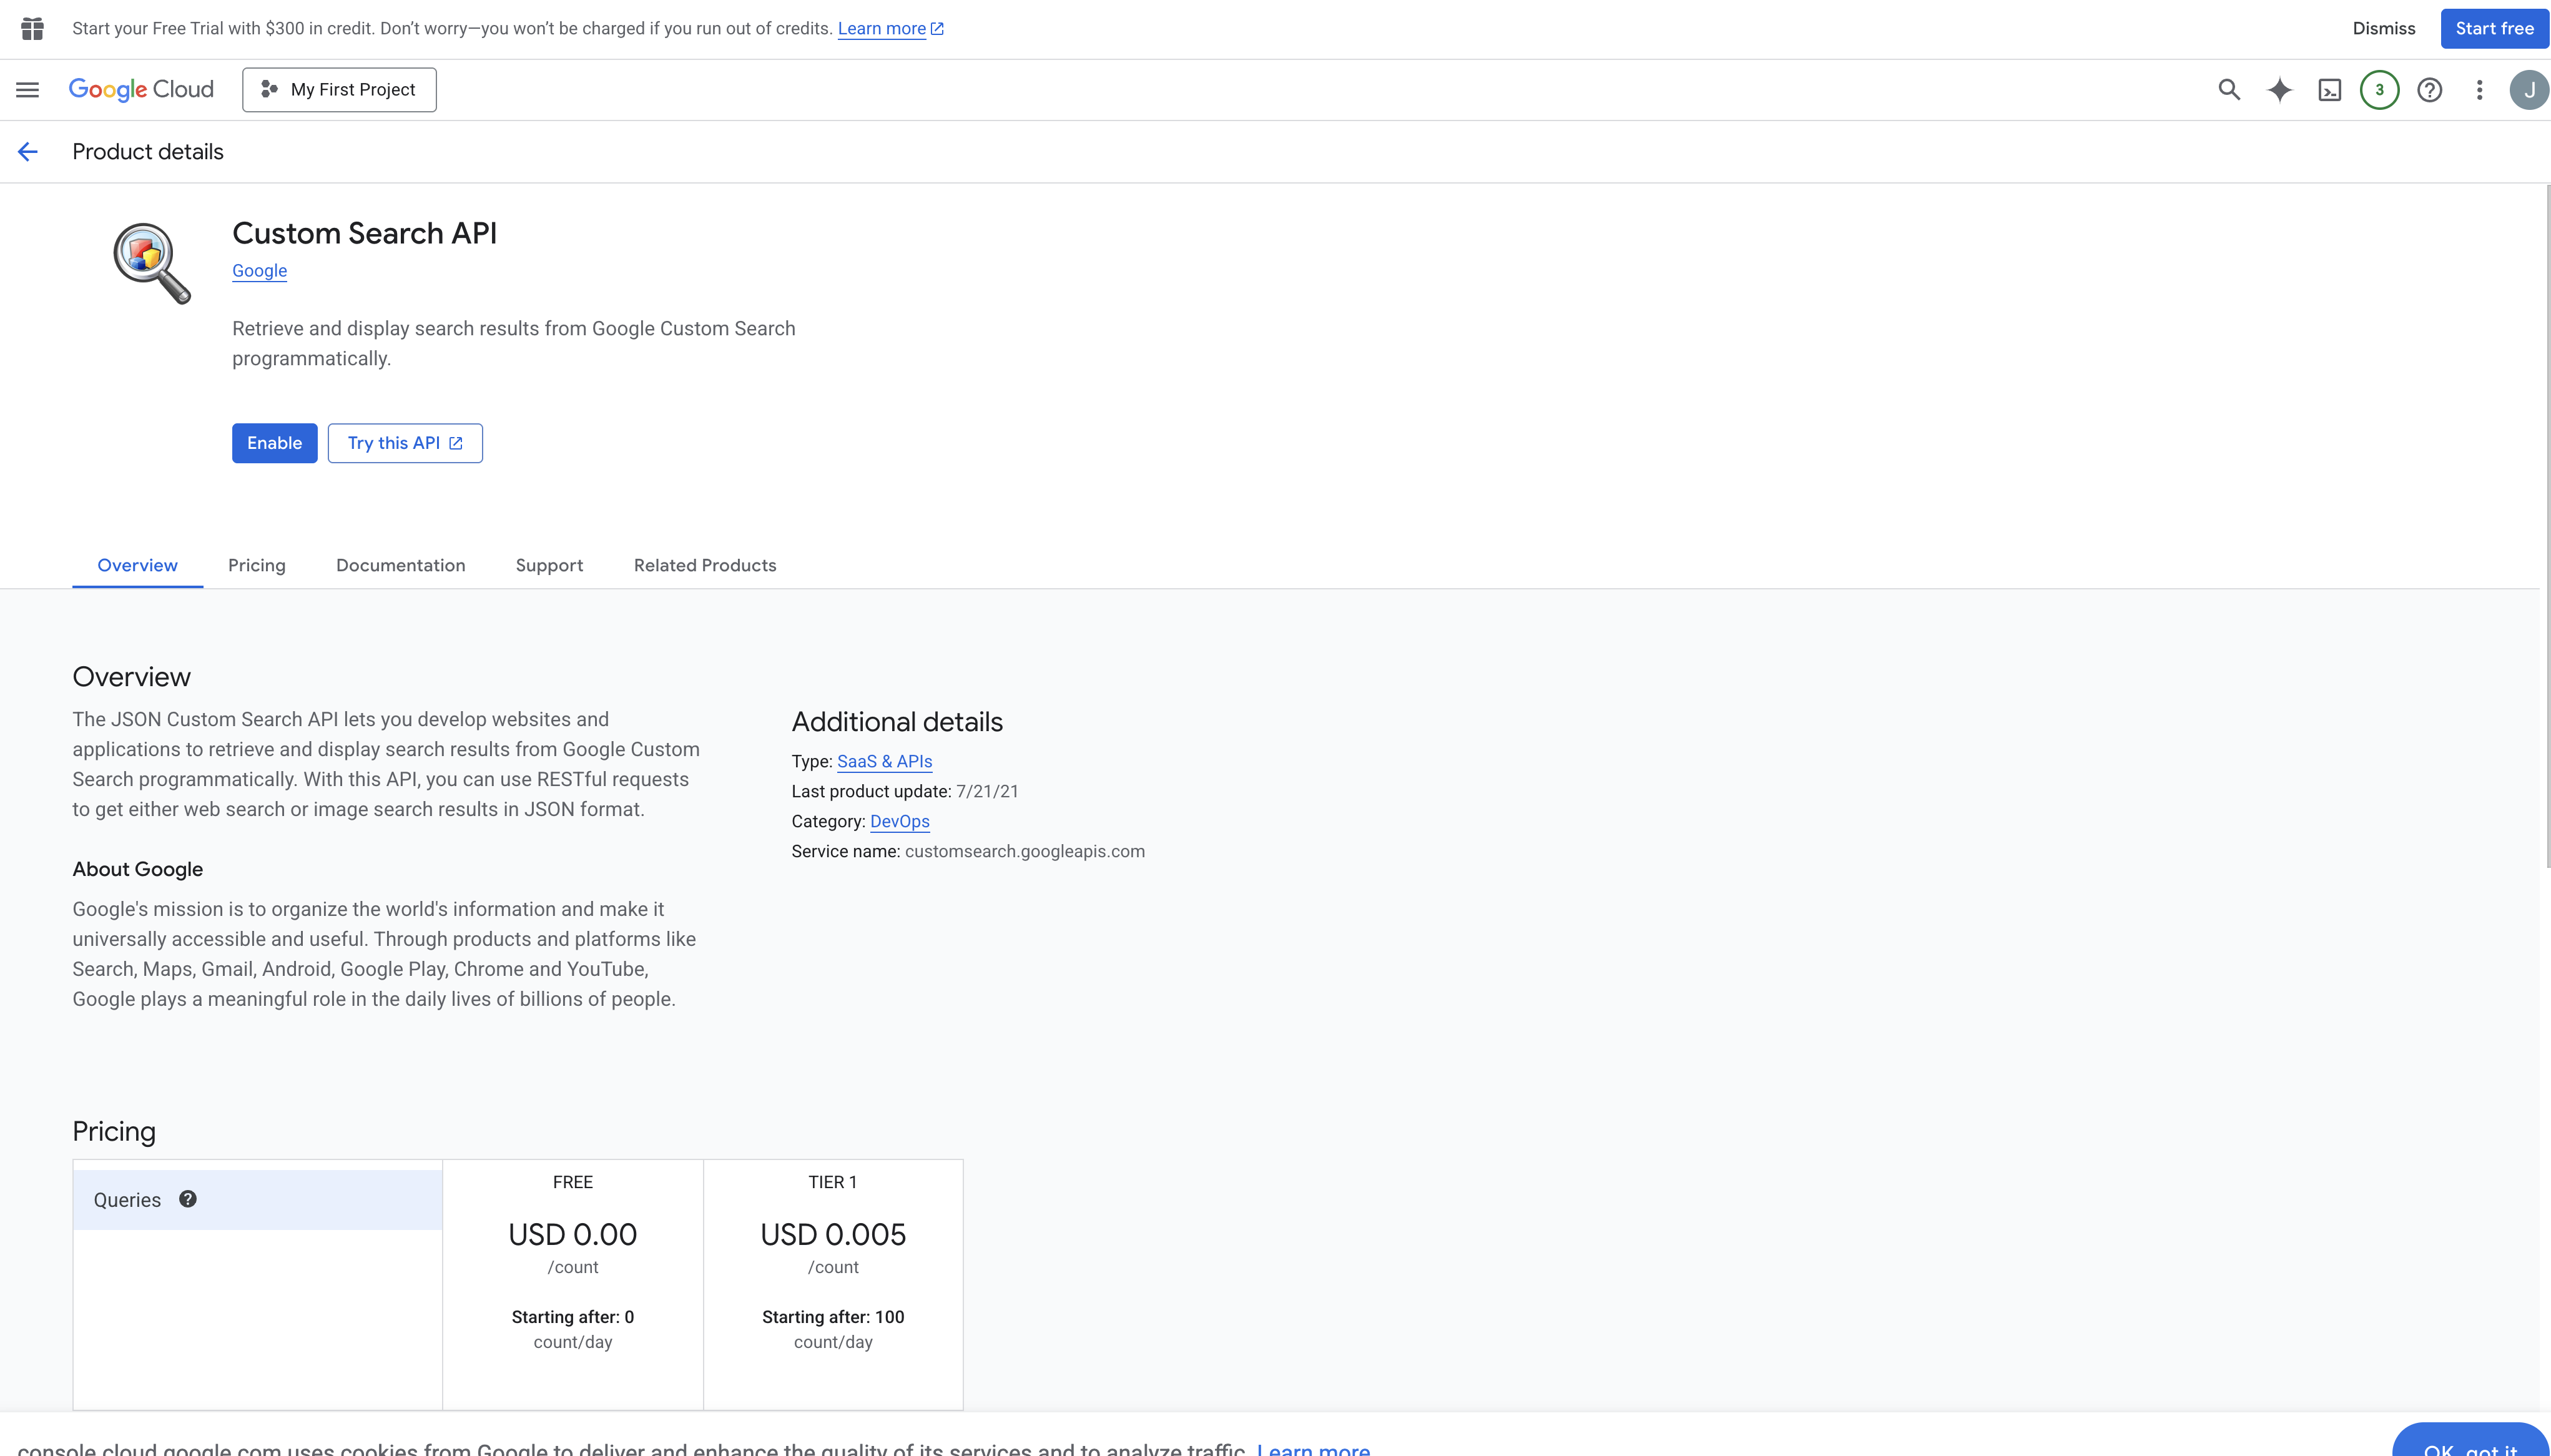The height and width of the screenshot is (1456, 2551).
Task: Activate Cloud Shell terminal icon
Action: point(2330,90)
